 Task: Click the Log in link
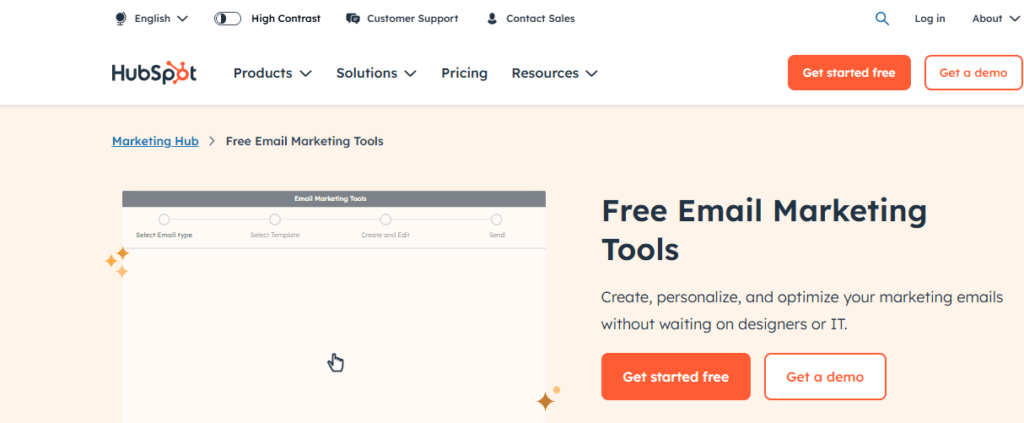929,19
